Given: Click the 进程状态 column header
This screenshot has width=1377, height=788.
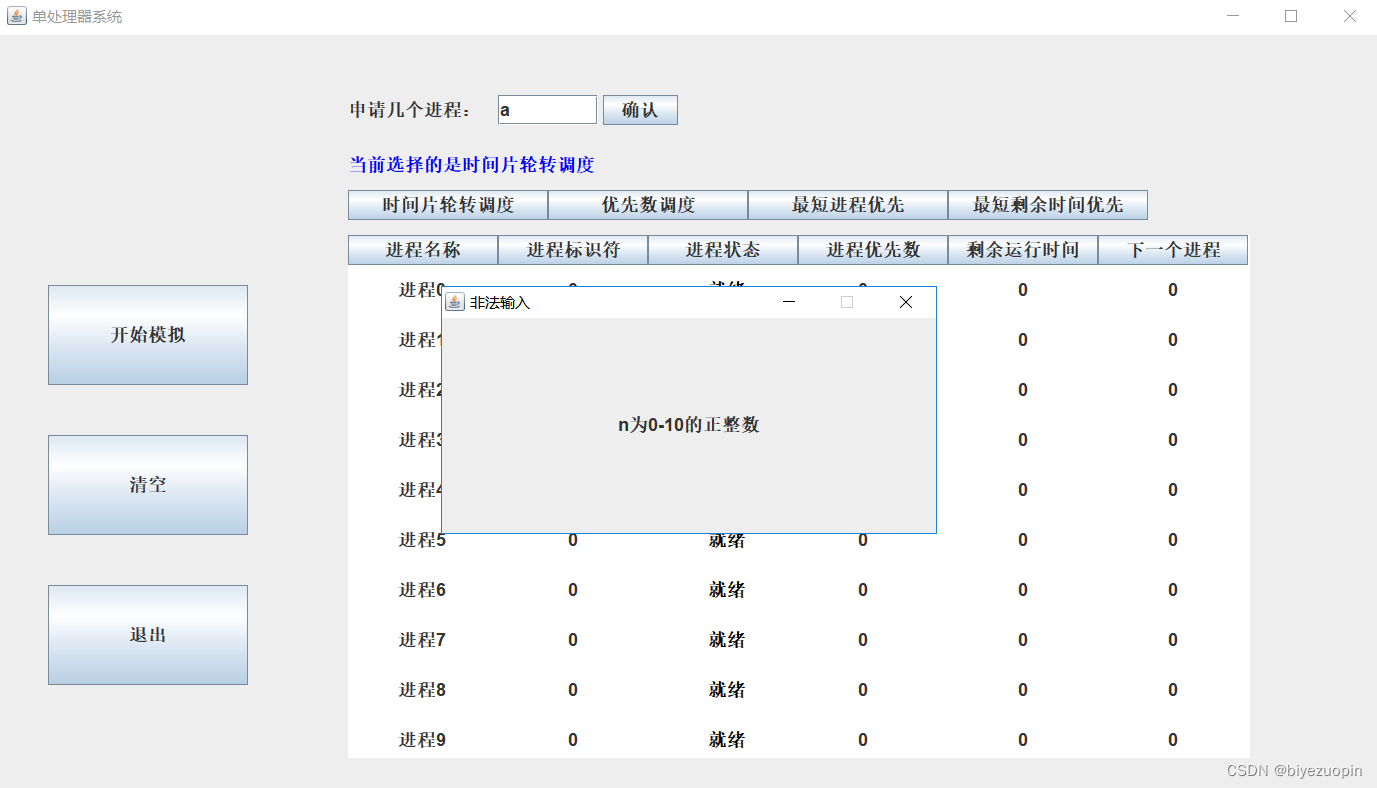Looking at the screenshot, I should click(x=723, y=250).
